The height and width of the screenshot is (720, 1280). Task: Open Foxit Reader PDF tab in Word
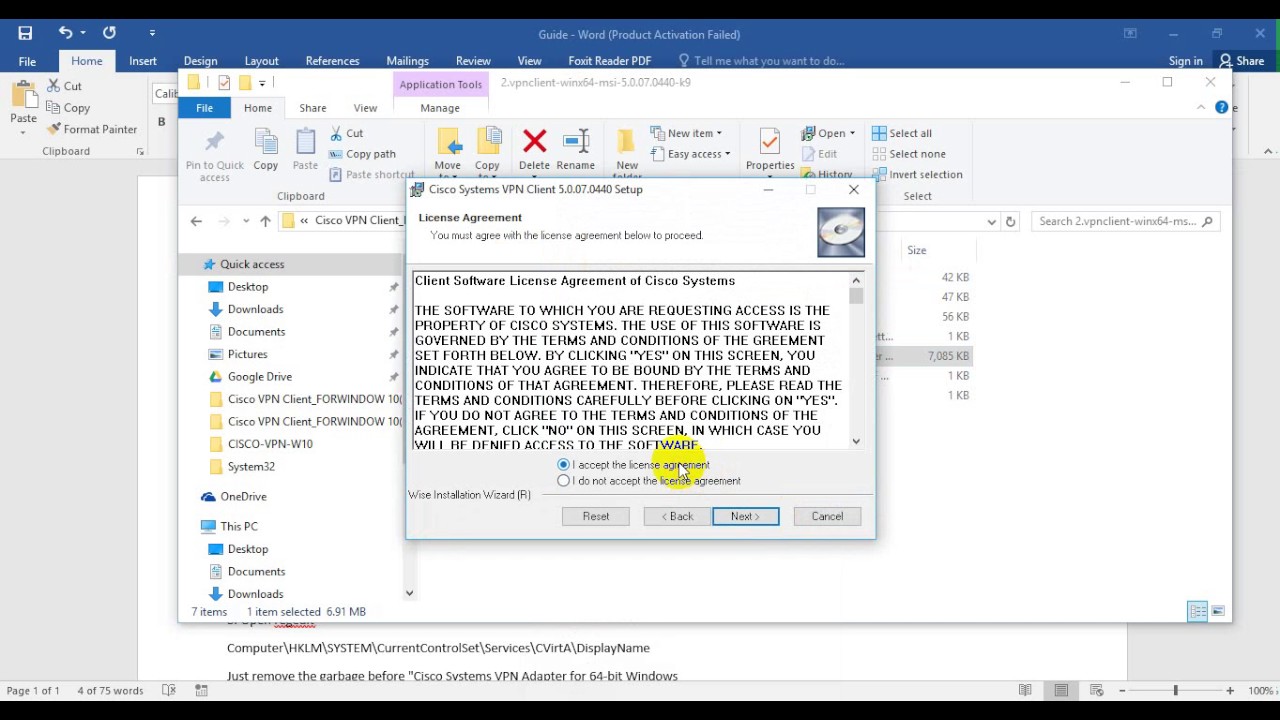tap(609, 61)
